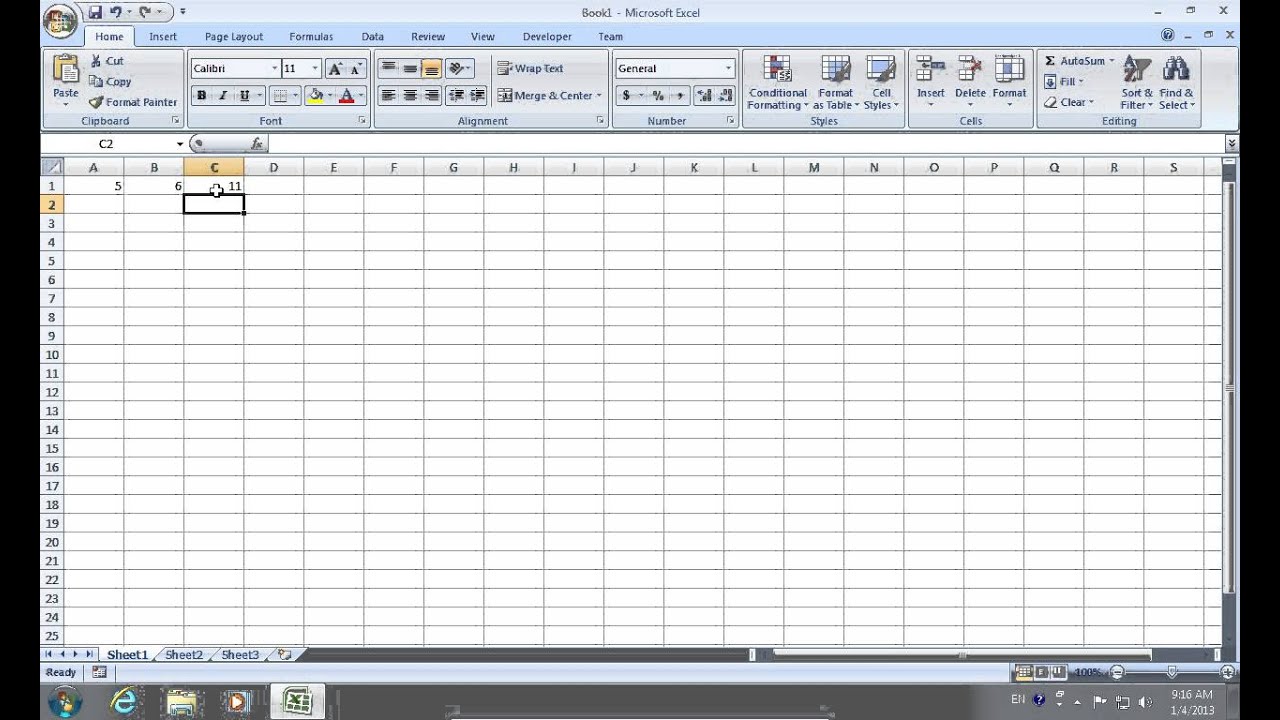This screenshot has width=1280, height=720.
Task: Open the Sort & Filter tool
Action: [1136, 82]
